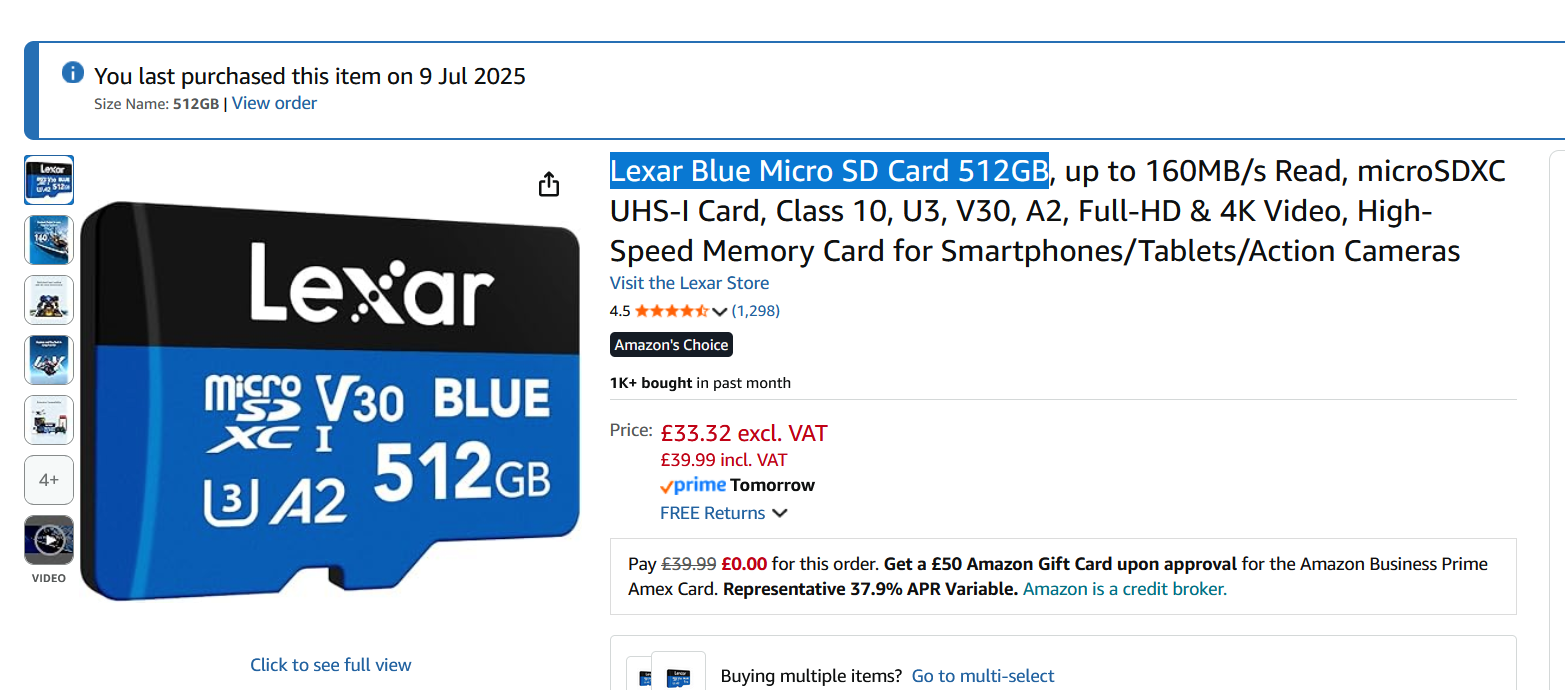Visit the Lexar Store link
The width and height of the screenshot is (1565, 690).
[x=689, y=283]
